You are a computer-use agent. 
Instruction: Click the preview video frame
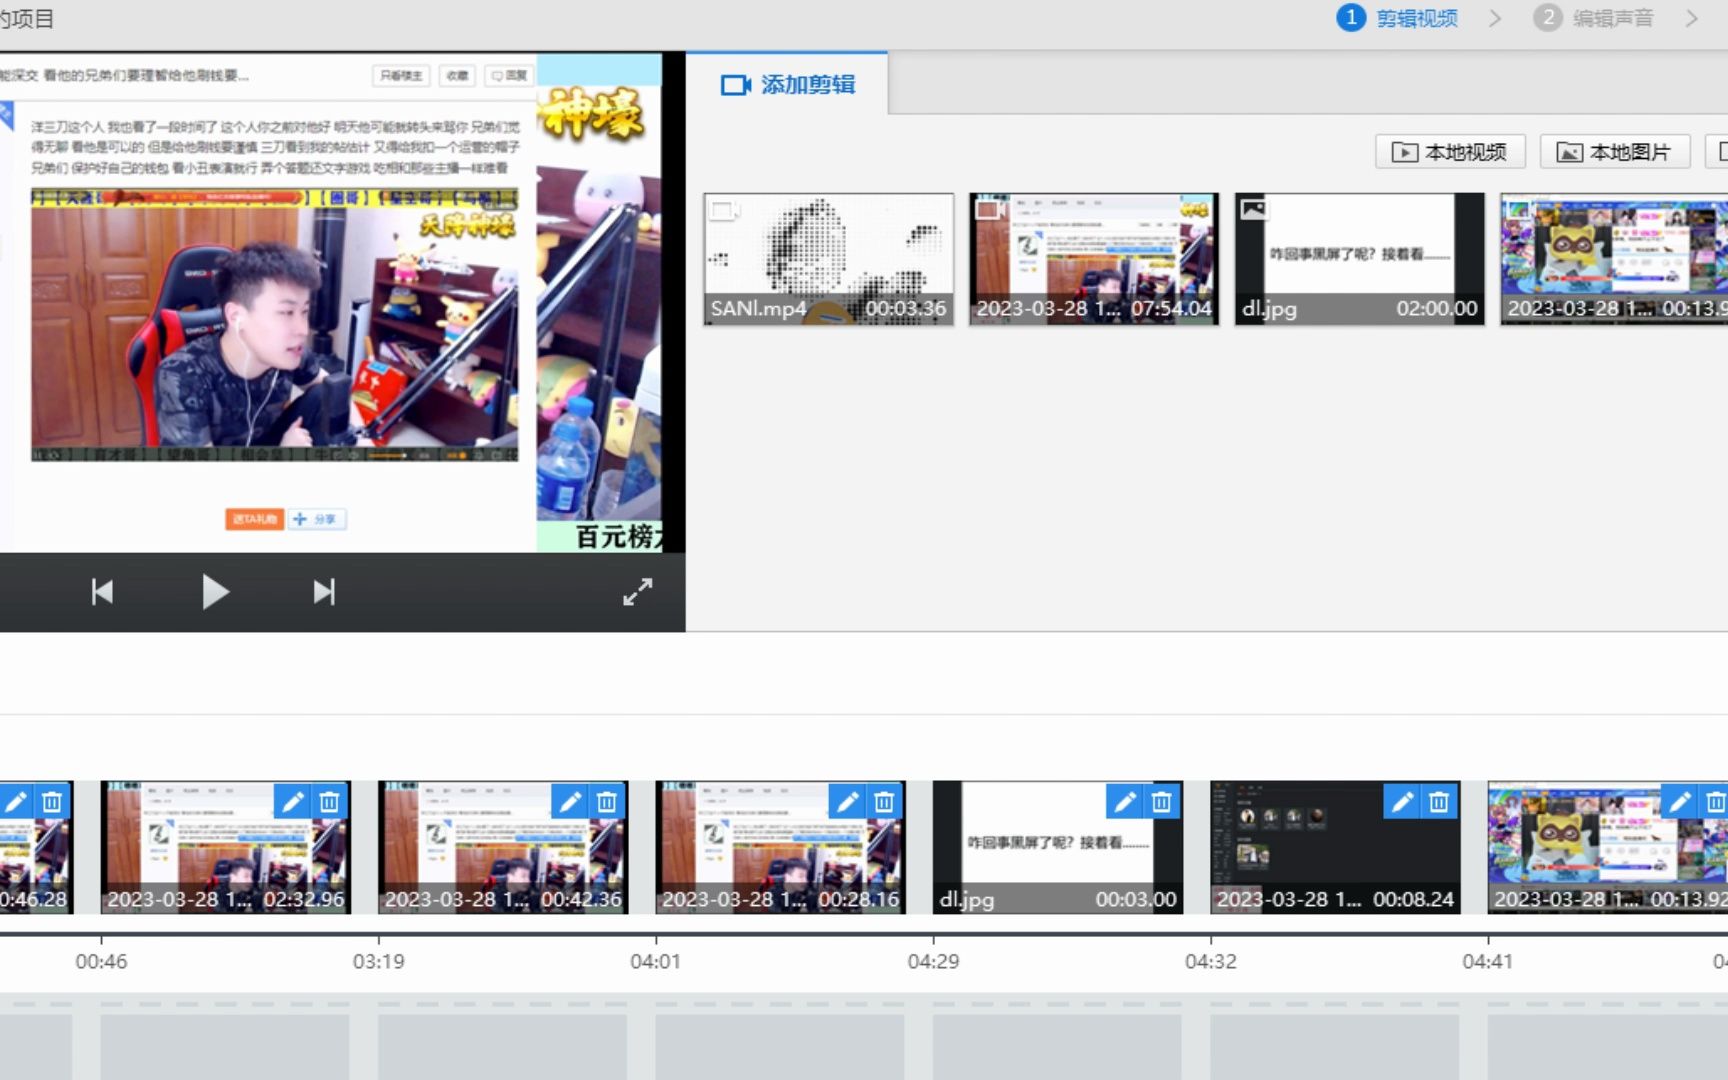(x=342, y=302)
